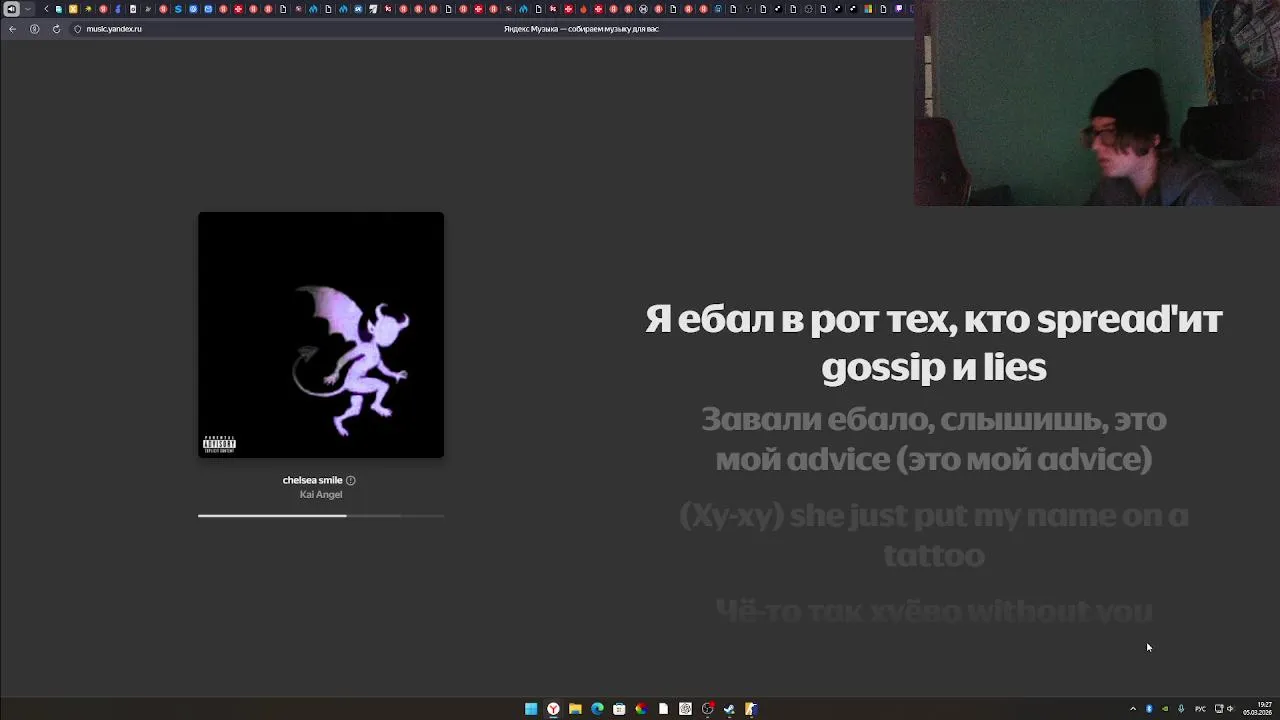Switch to the blue S favicon tab
The width and height of the screenshot is (1280, 720).
[178, 9]
